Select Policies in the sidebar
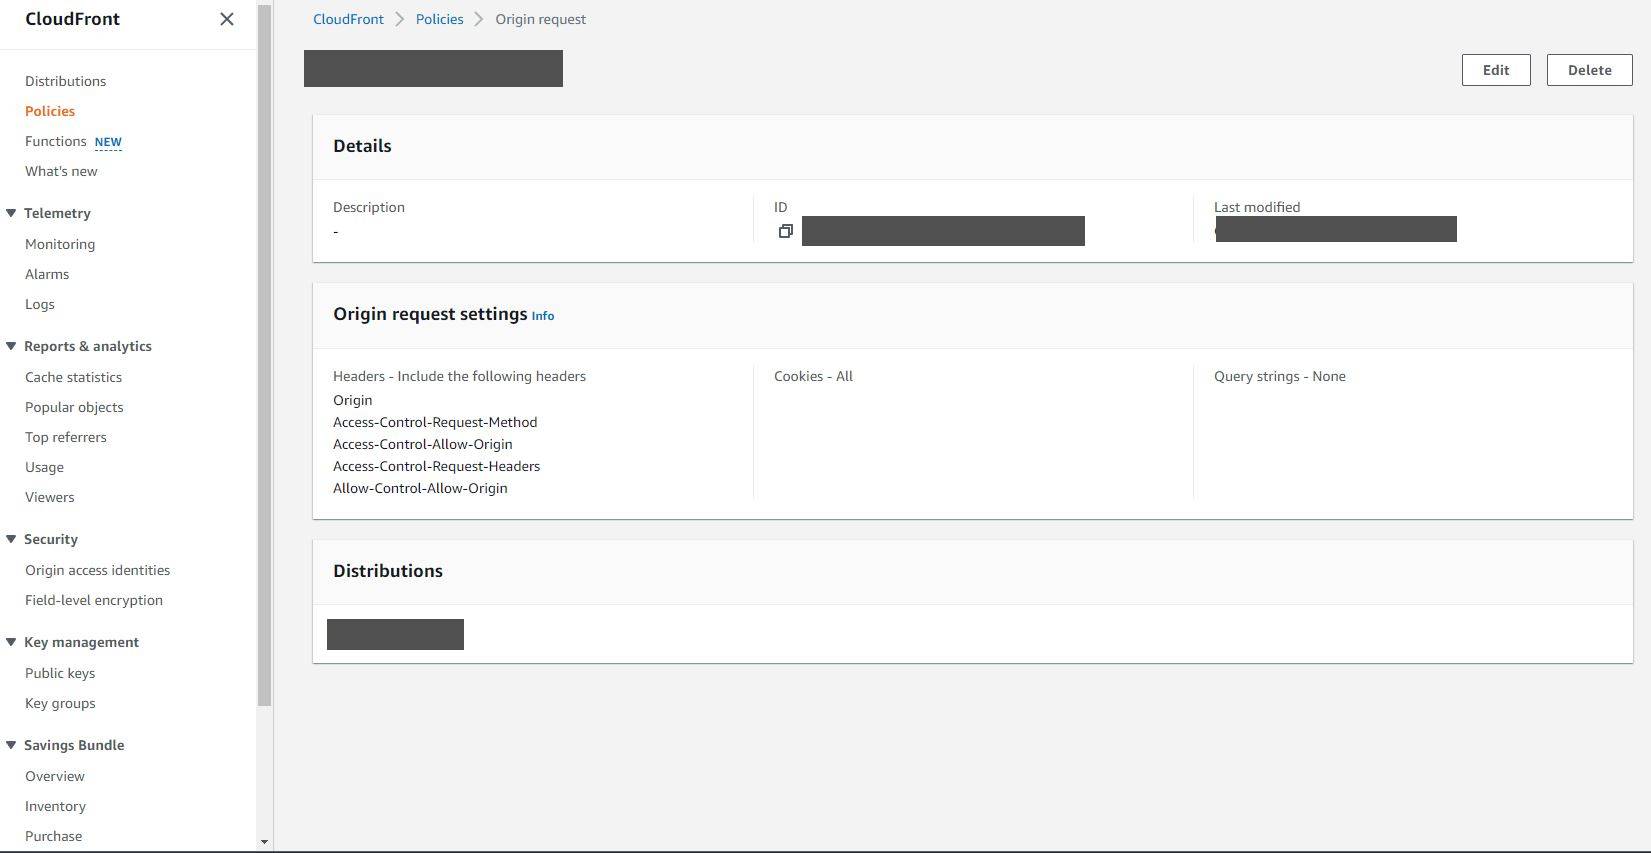Viewport: 1651px width, 853px height. pyautogui.click(x=50, y=111)
